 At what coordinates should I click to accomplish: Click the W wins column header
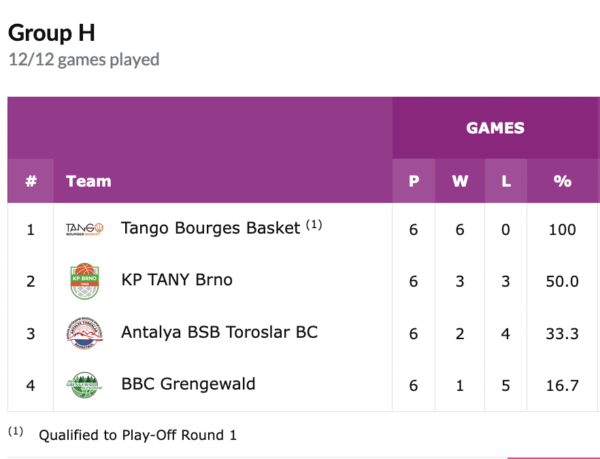coord(460,181)
